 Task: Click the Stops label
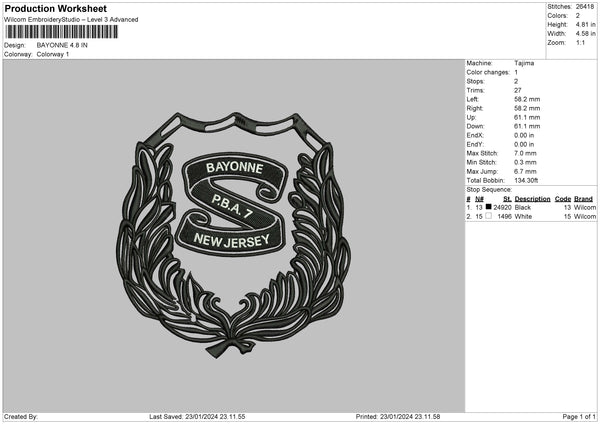tap(475, 81)
